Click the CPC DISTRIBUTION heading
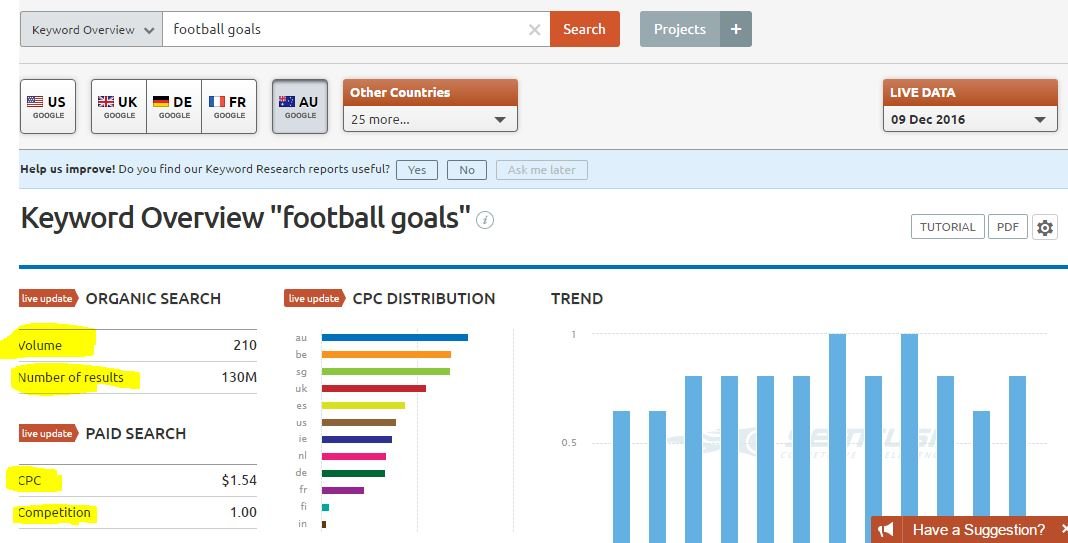 [424, 298]
